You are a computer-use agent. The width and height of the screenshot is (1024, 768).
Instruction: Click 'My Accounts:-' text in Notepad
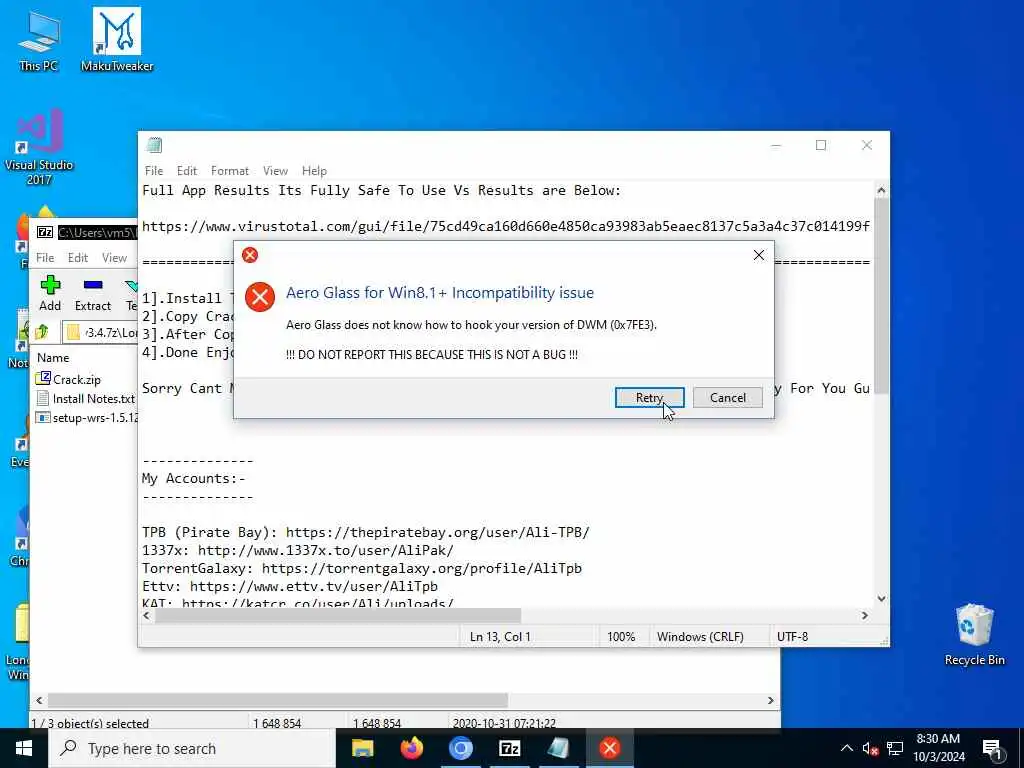coord(193,479)
